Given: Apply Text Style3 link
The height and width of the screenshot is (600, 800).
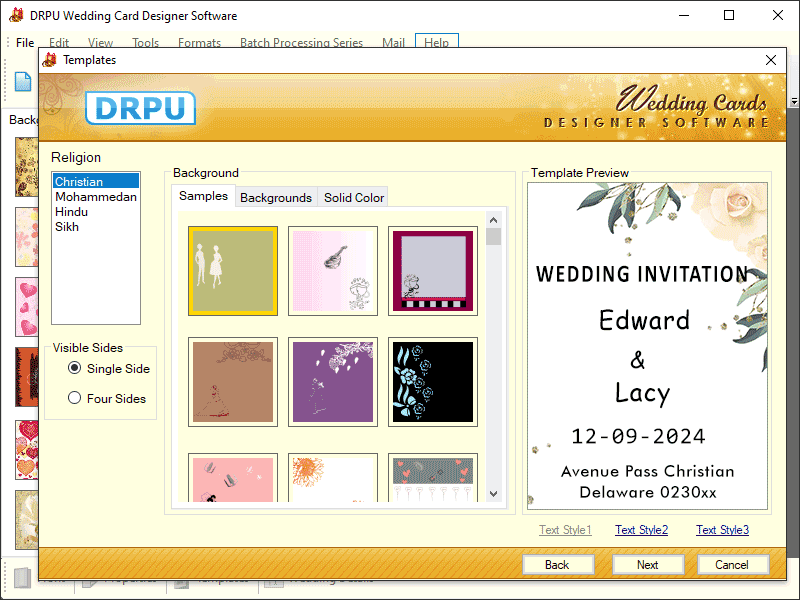Looking at the screenshot, I should pyautogui.click(x=722, y=530).
